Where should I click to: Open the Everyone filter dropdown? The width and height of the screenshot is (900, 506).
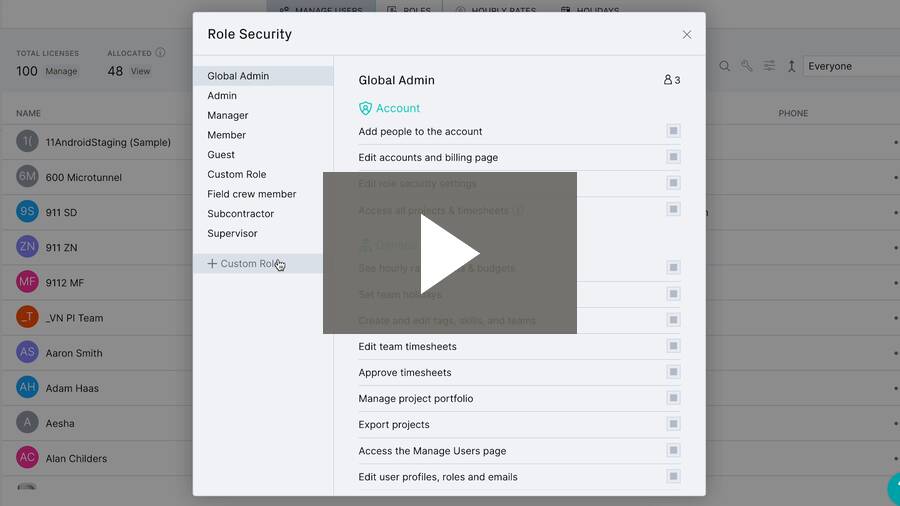pos(851,67)
